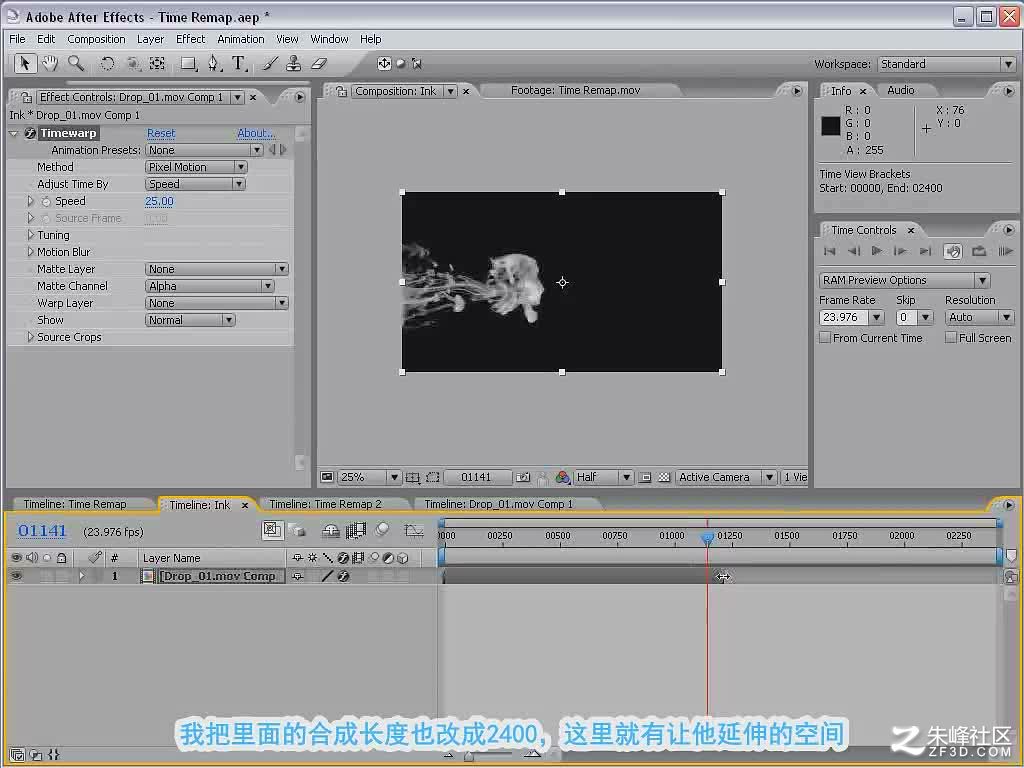
Task: Collapse the Timewarp effect properties
Action: (14, 133)
